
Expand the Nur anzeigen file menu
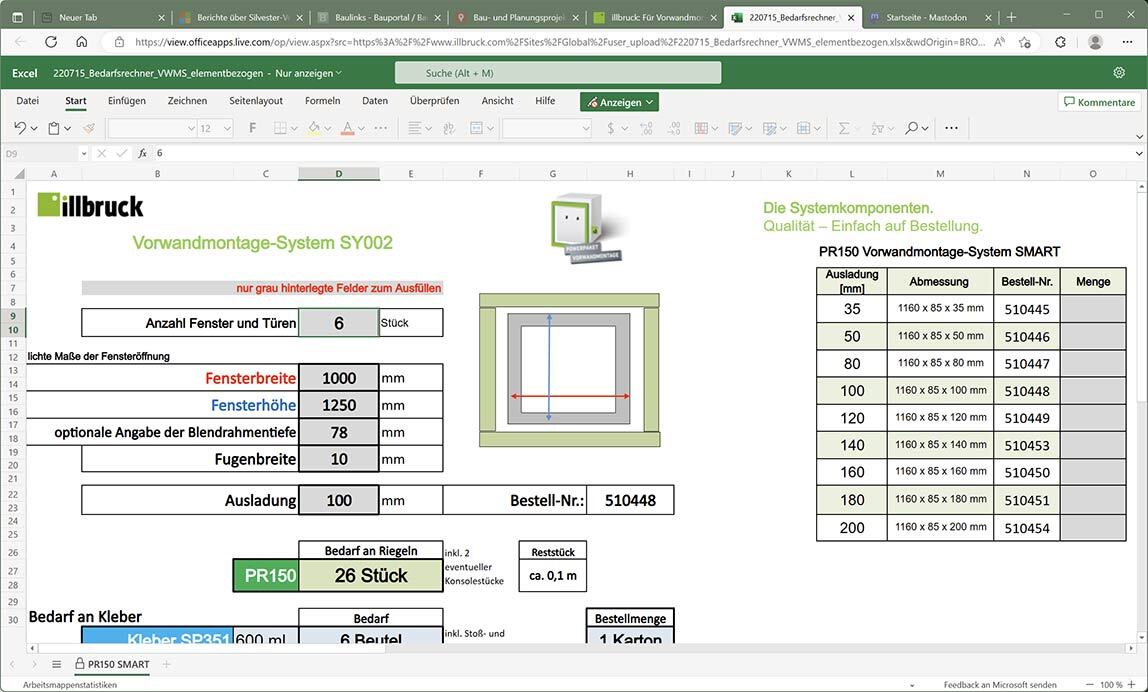pyautogui.click(x=308, y=73)
